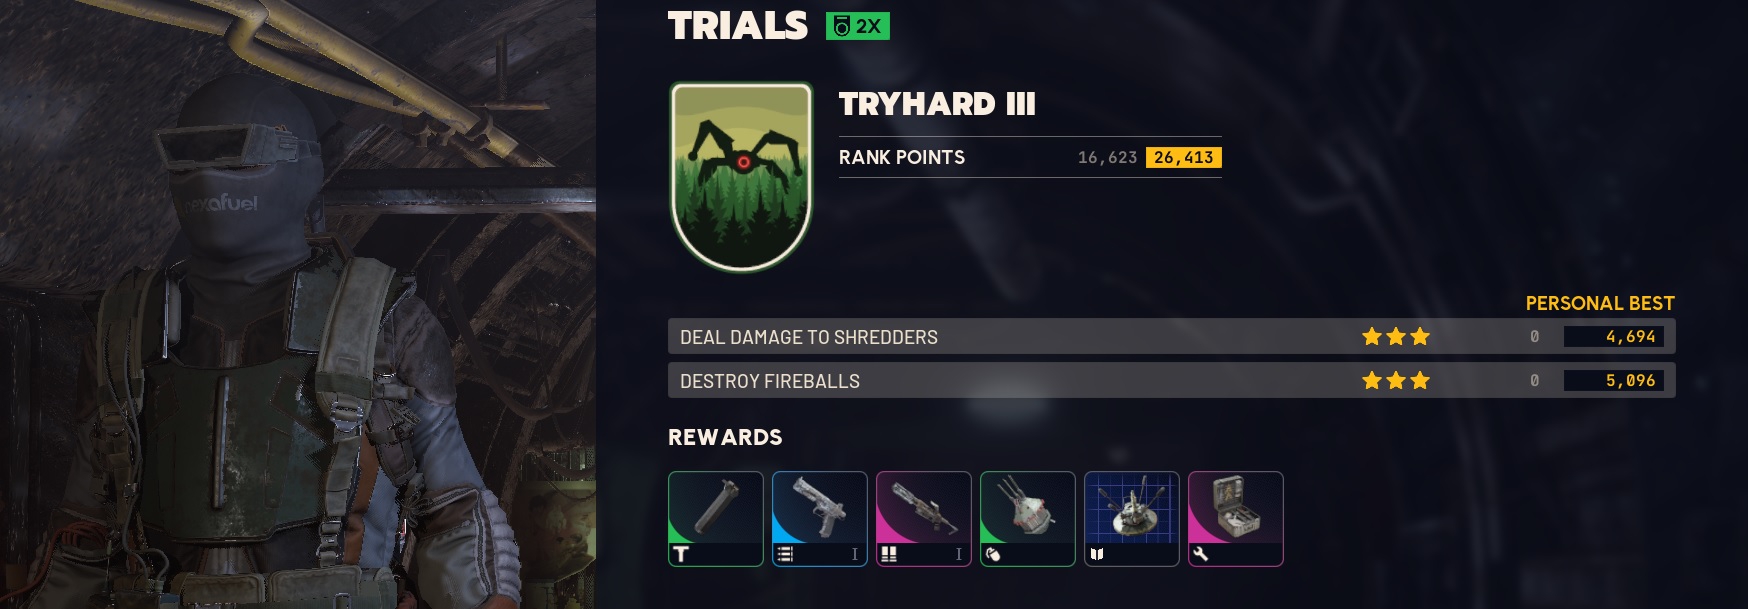Select the pink toolkit case reward
The height and width of the screenshot is (609, 1748).
point(1236,519)
